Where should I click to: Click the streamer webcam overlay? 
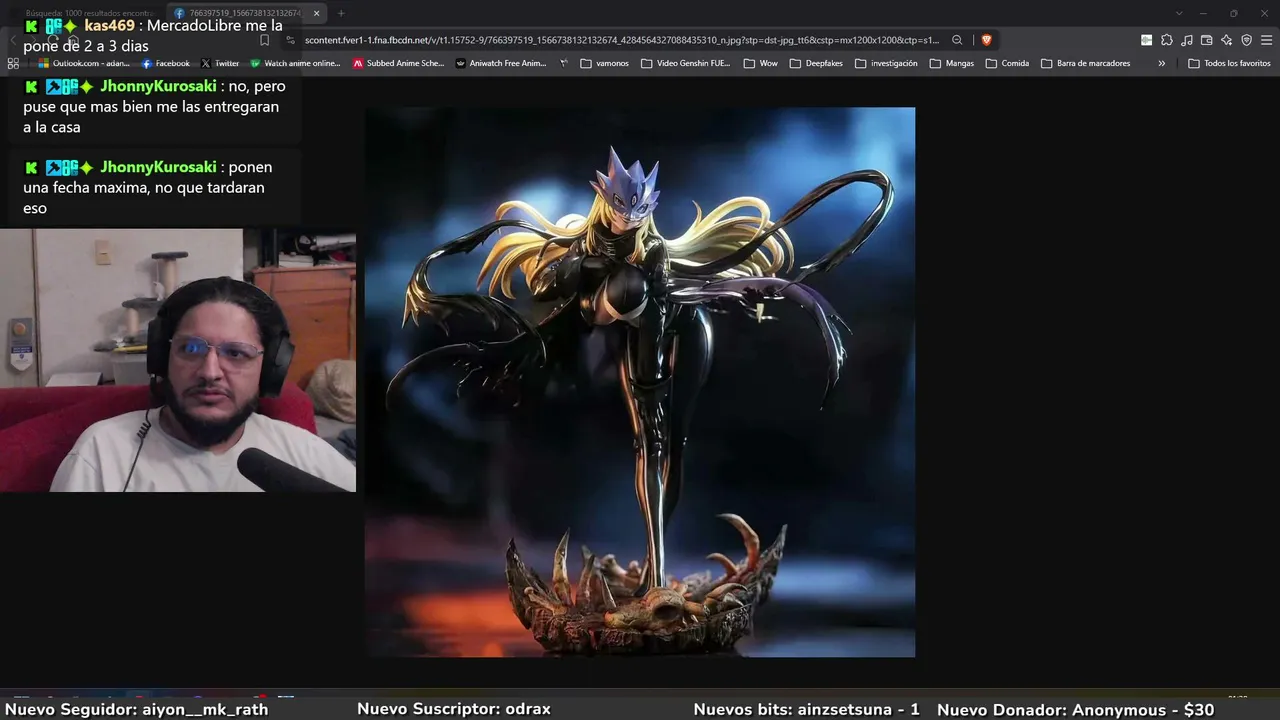pos(178,360)
